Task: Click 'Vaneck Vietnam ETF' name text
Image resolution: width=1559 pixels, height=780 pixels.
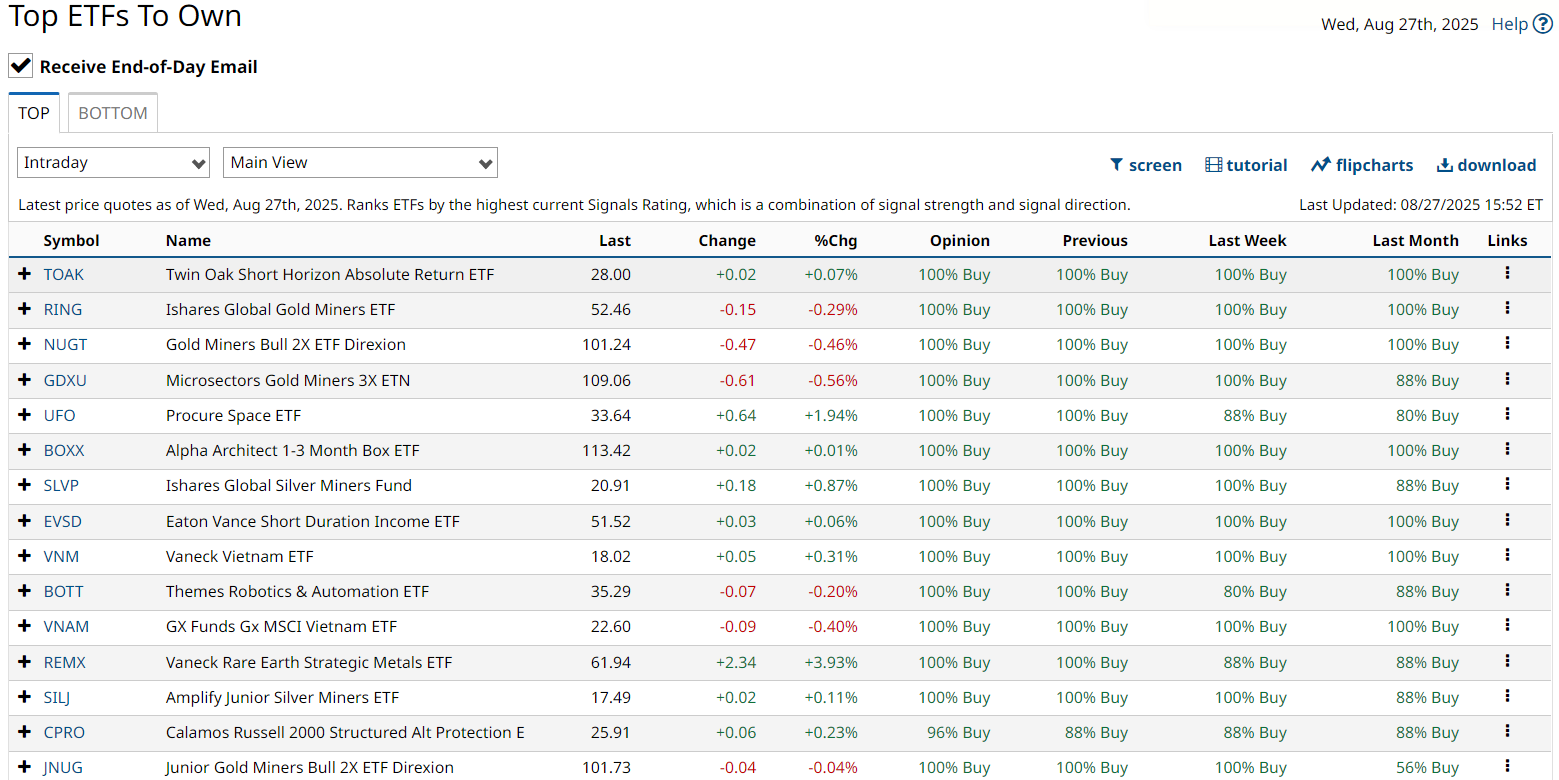Action: 239,556
